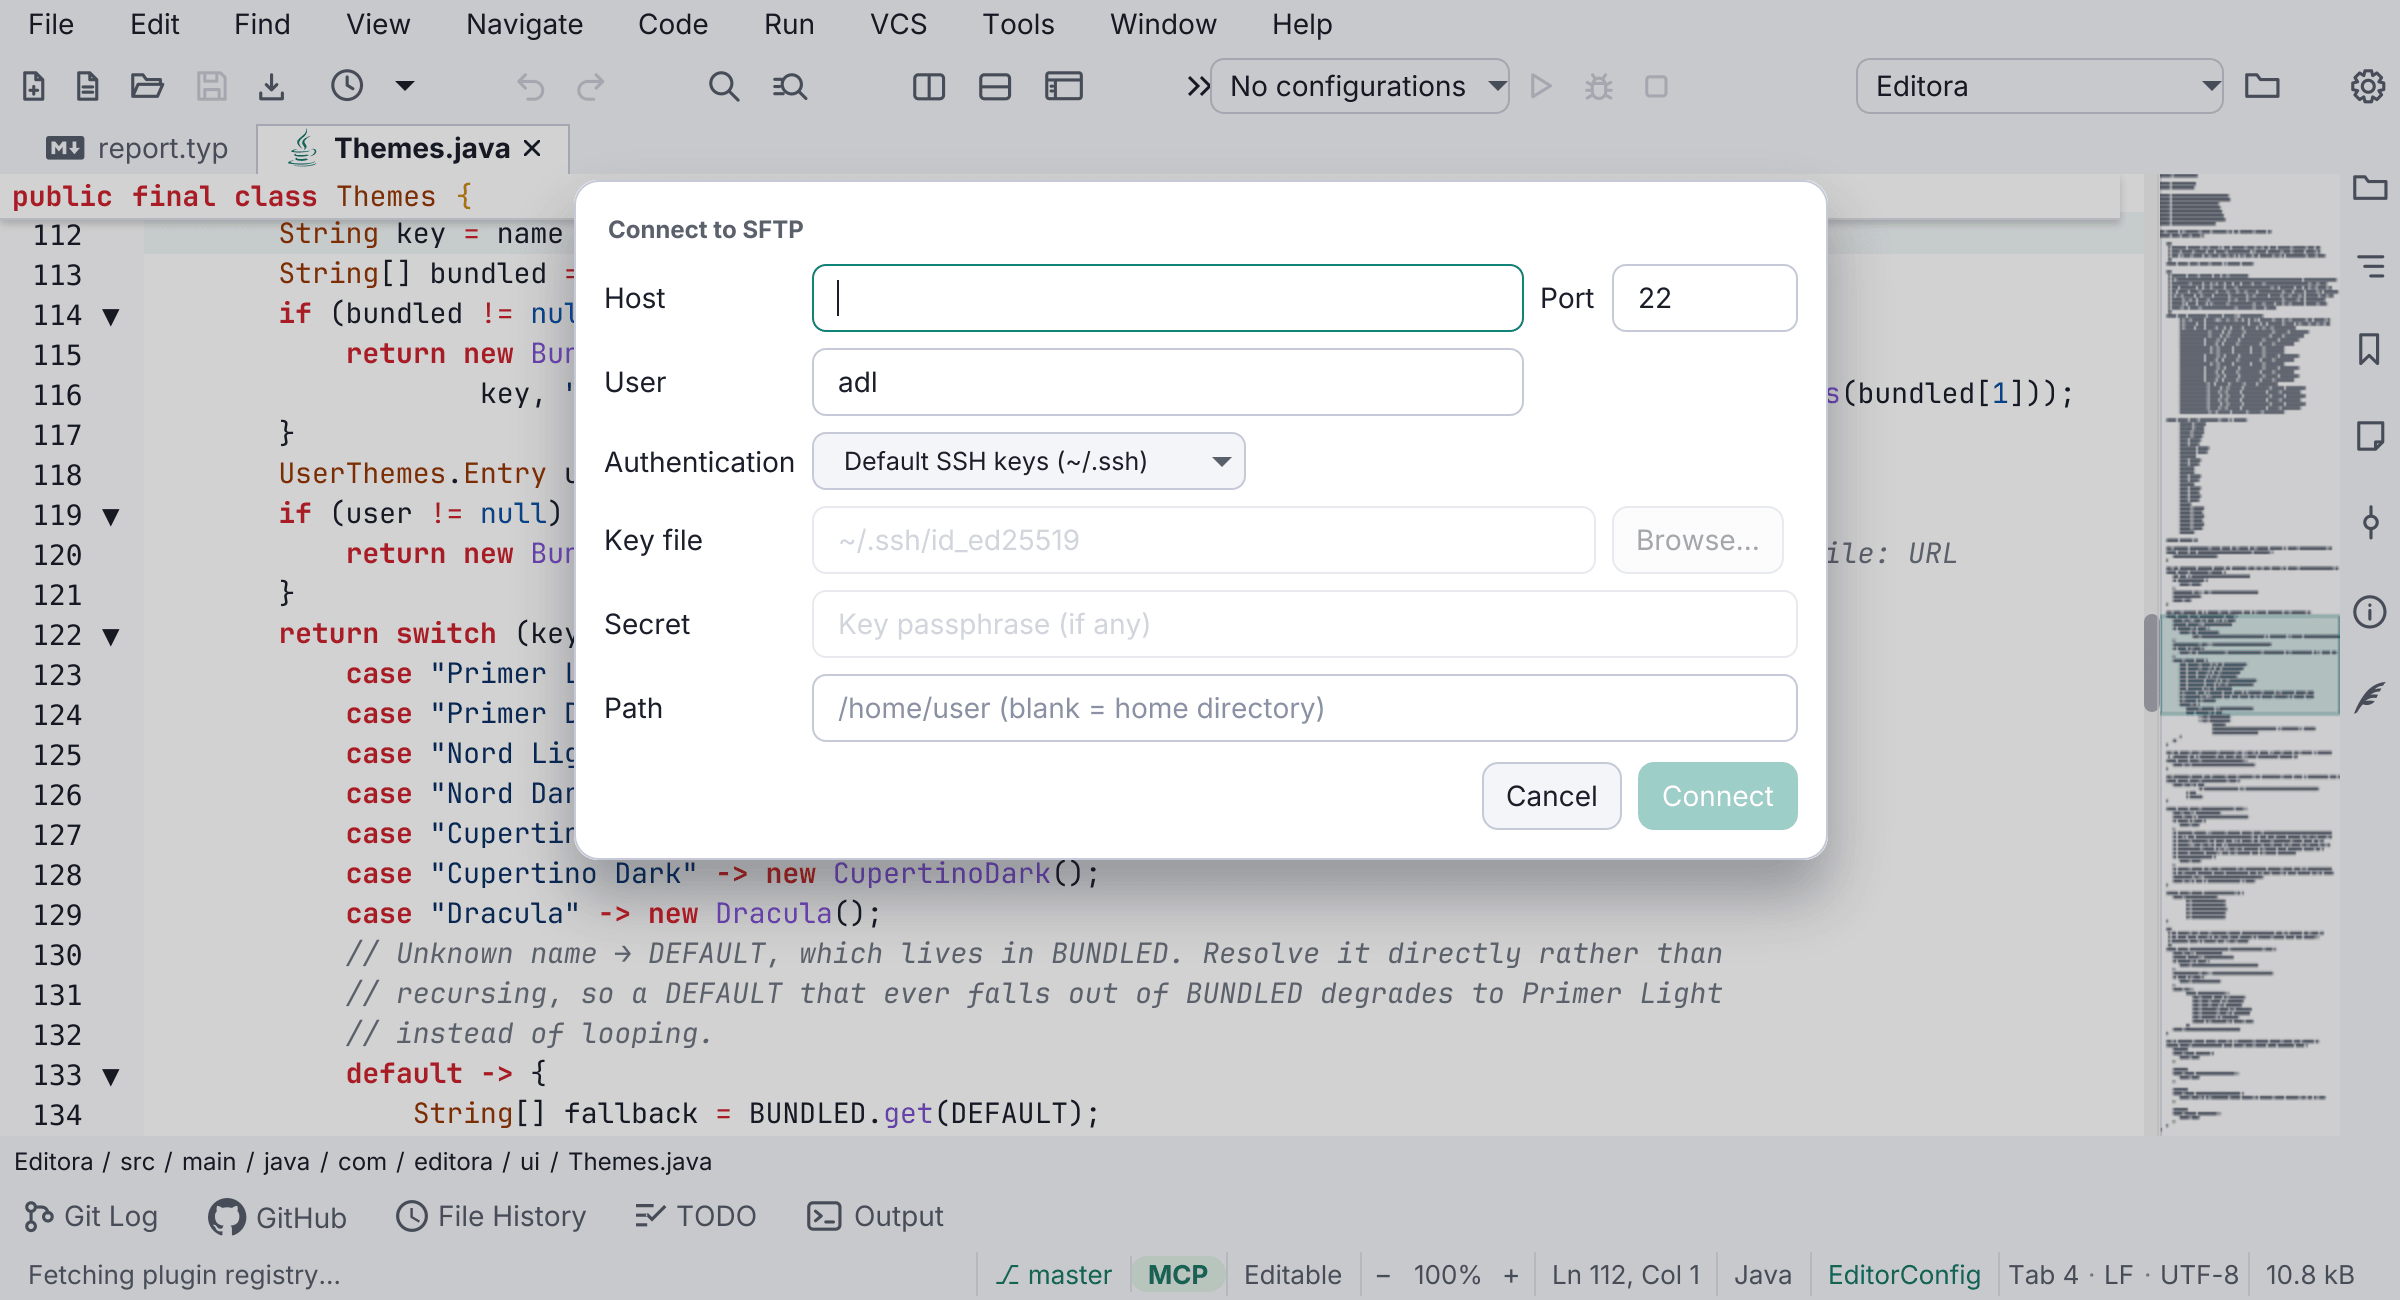Open the VCS menu

coord(898,24)
